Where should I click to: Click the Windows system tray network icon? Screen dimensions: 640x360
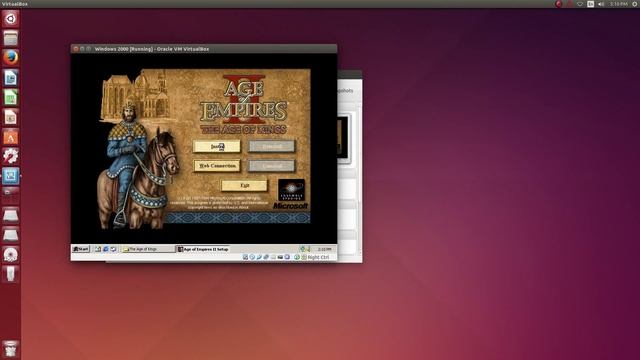[x=302, y=249]
